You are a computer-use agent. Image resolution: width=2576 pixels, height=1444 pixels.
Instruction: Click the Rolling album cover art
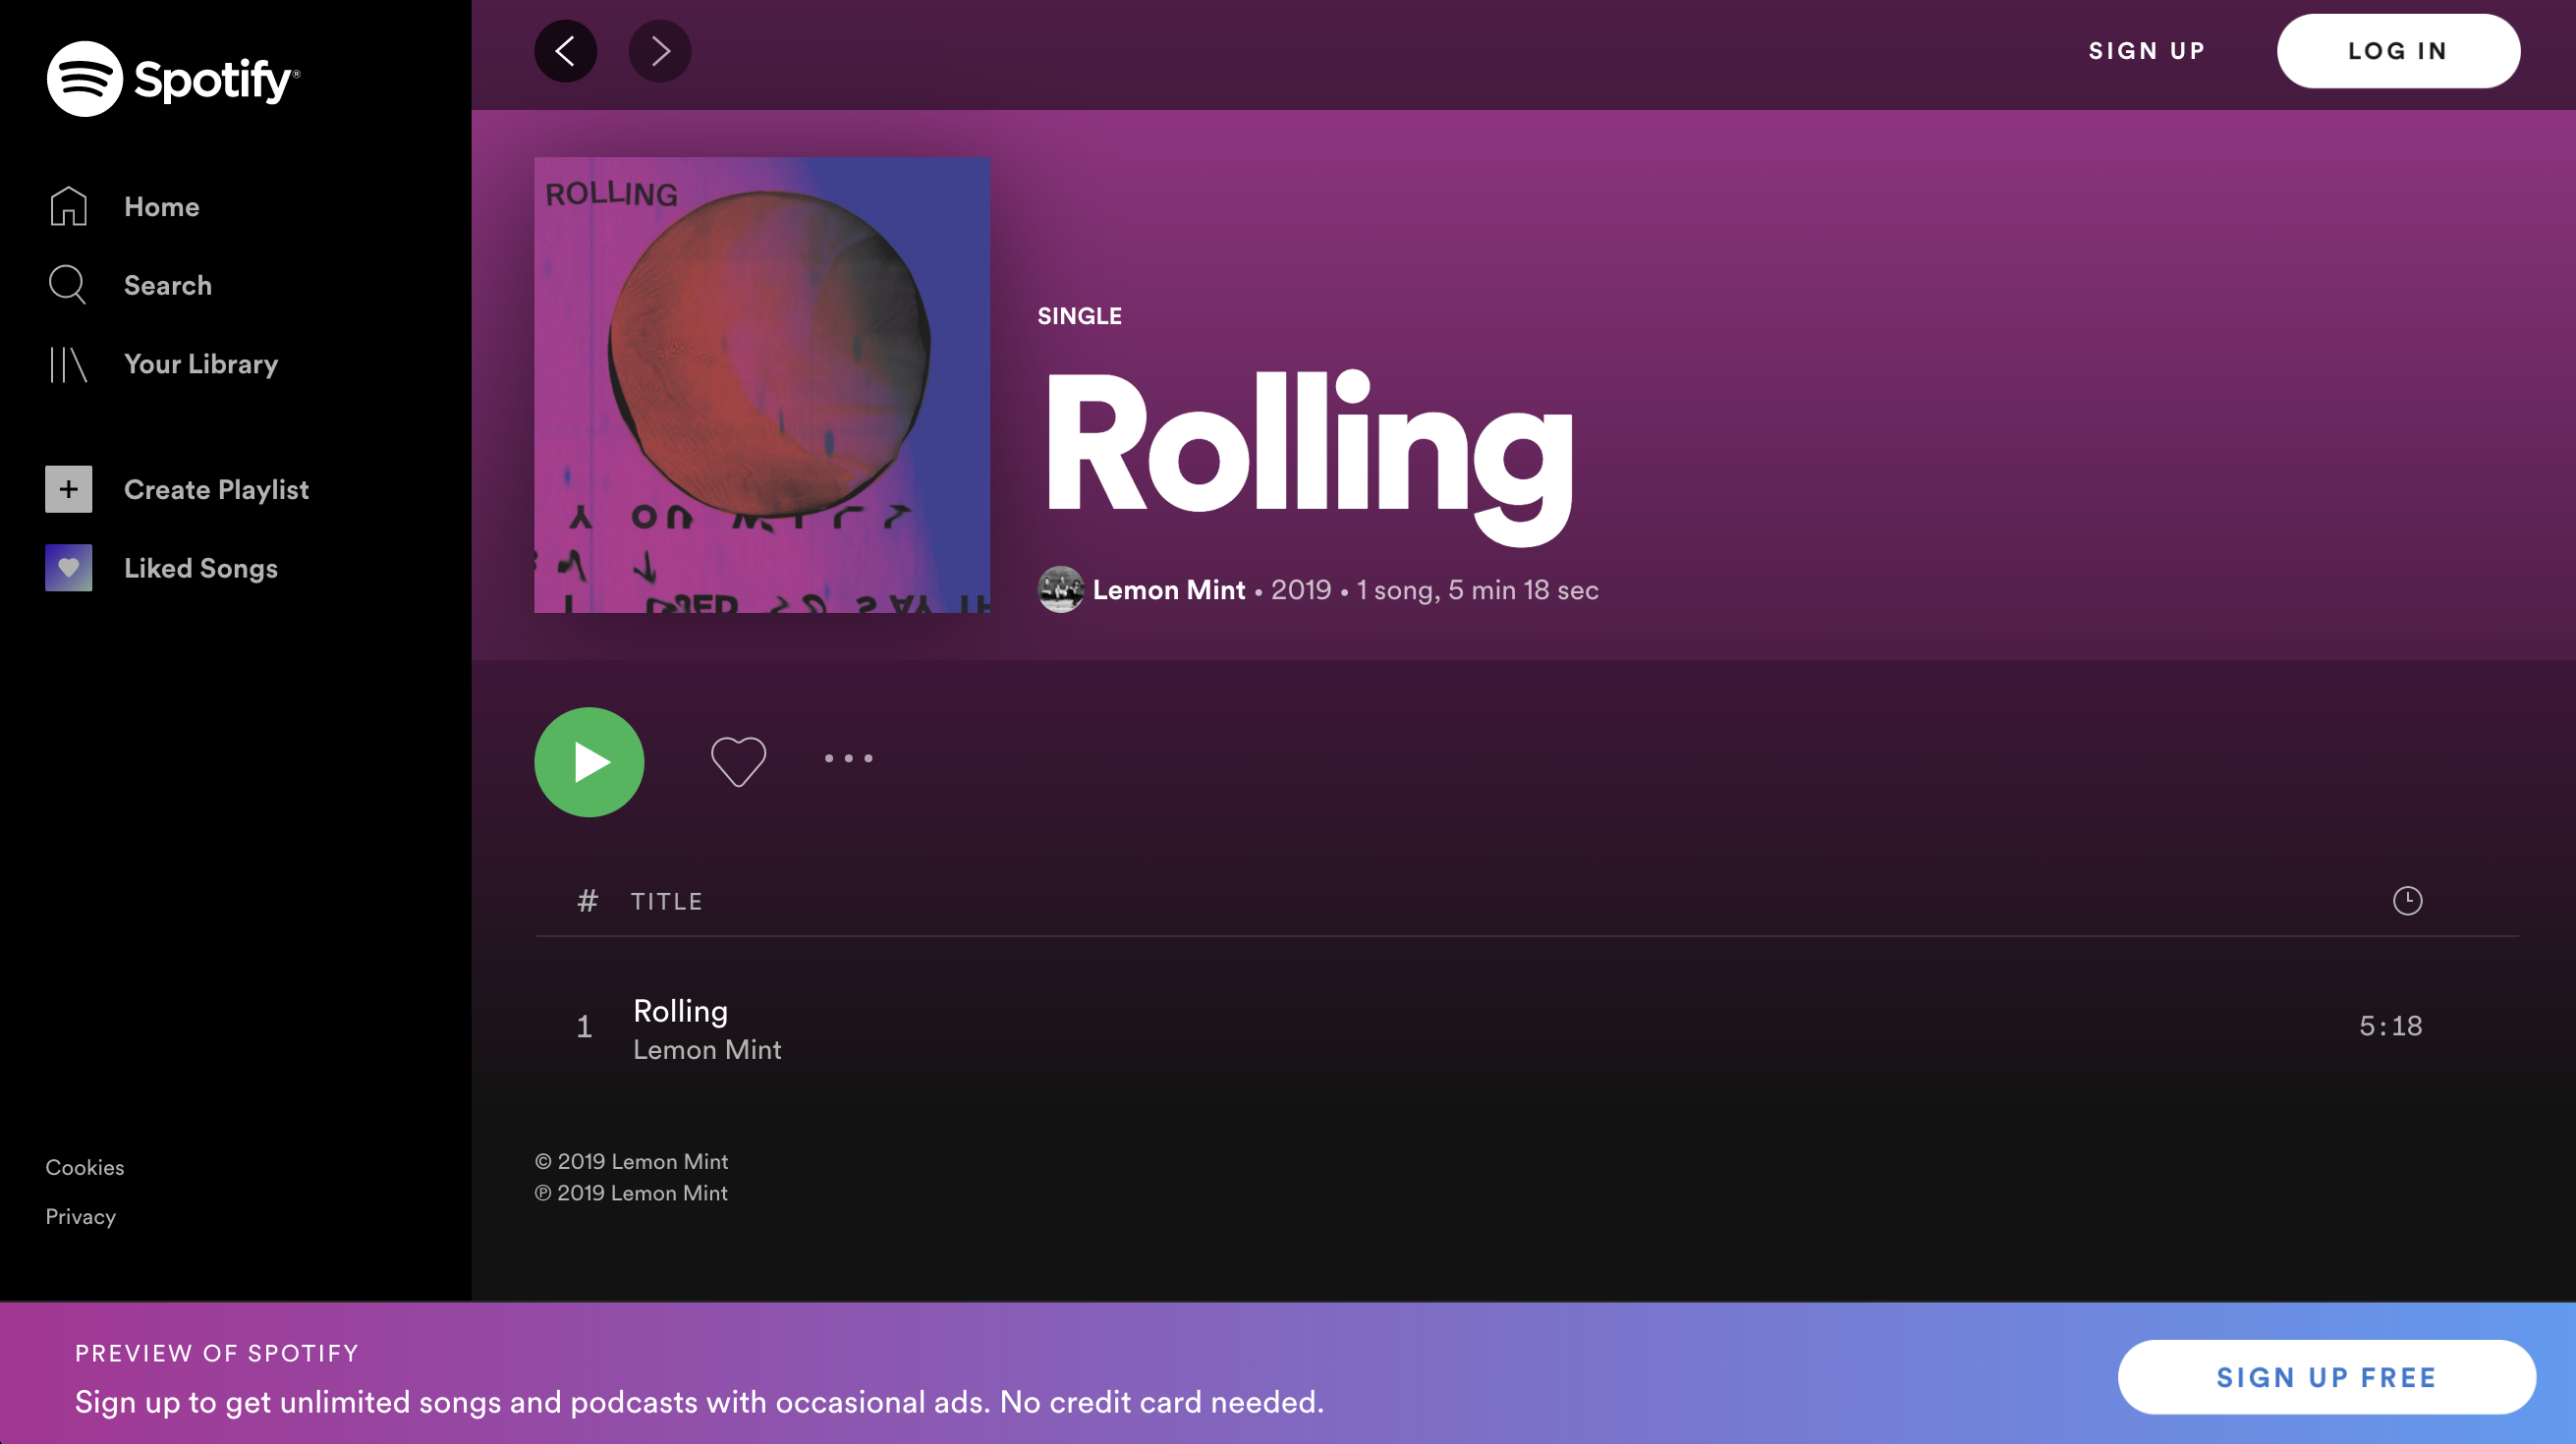click(762, 385)
